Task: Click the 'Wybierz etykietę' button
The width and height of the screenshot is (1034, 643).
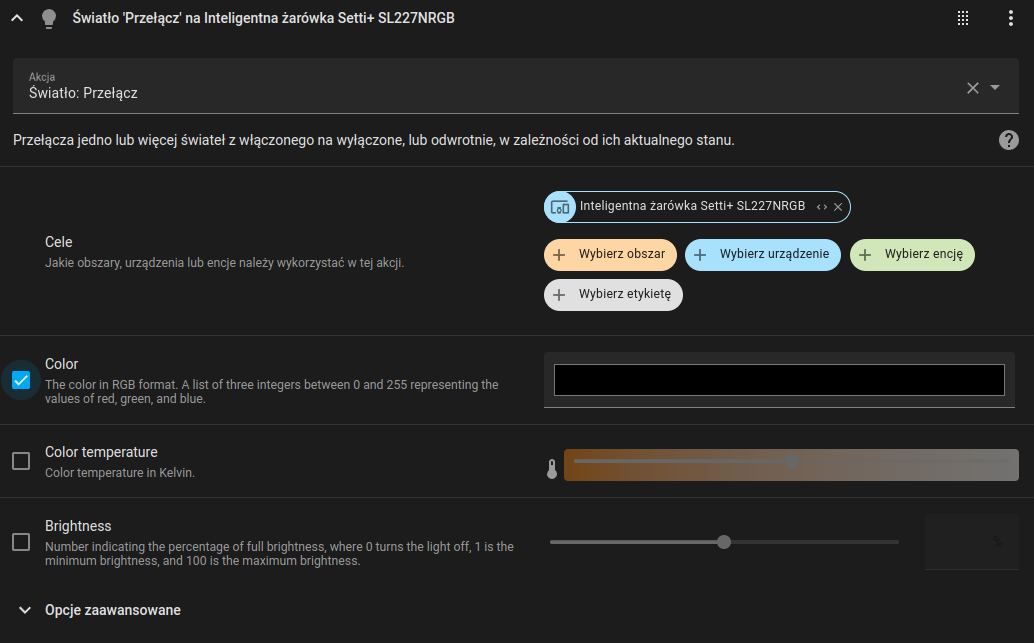Action: 613,295
